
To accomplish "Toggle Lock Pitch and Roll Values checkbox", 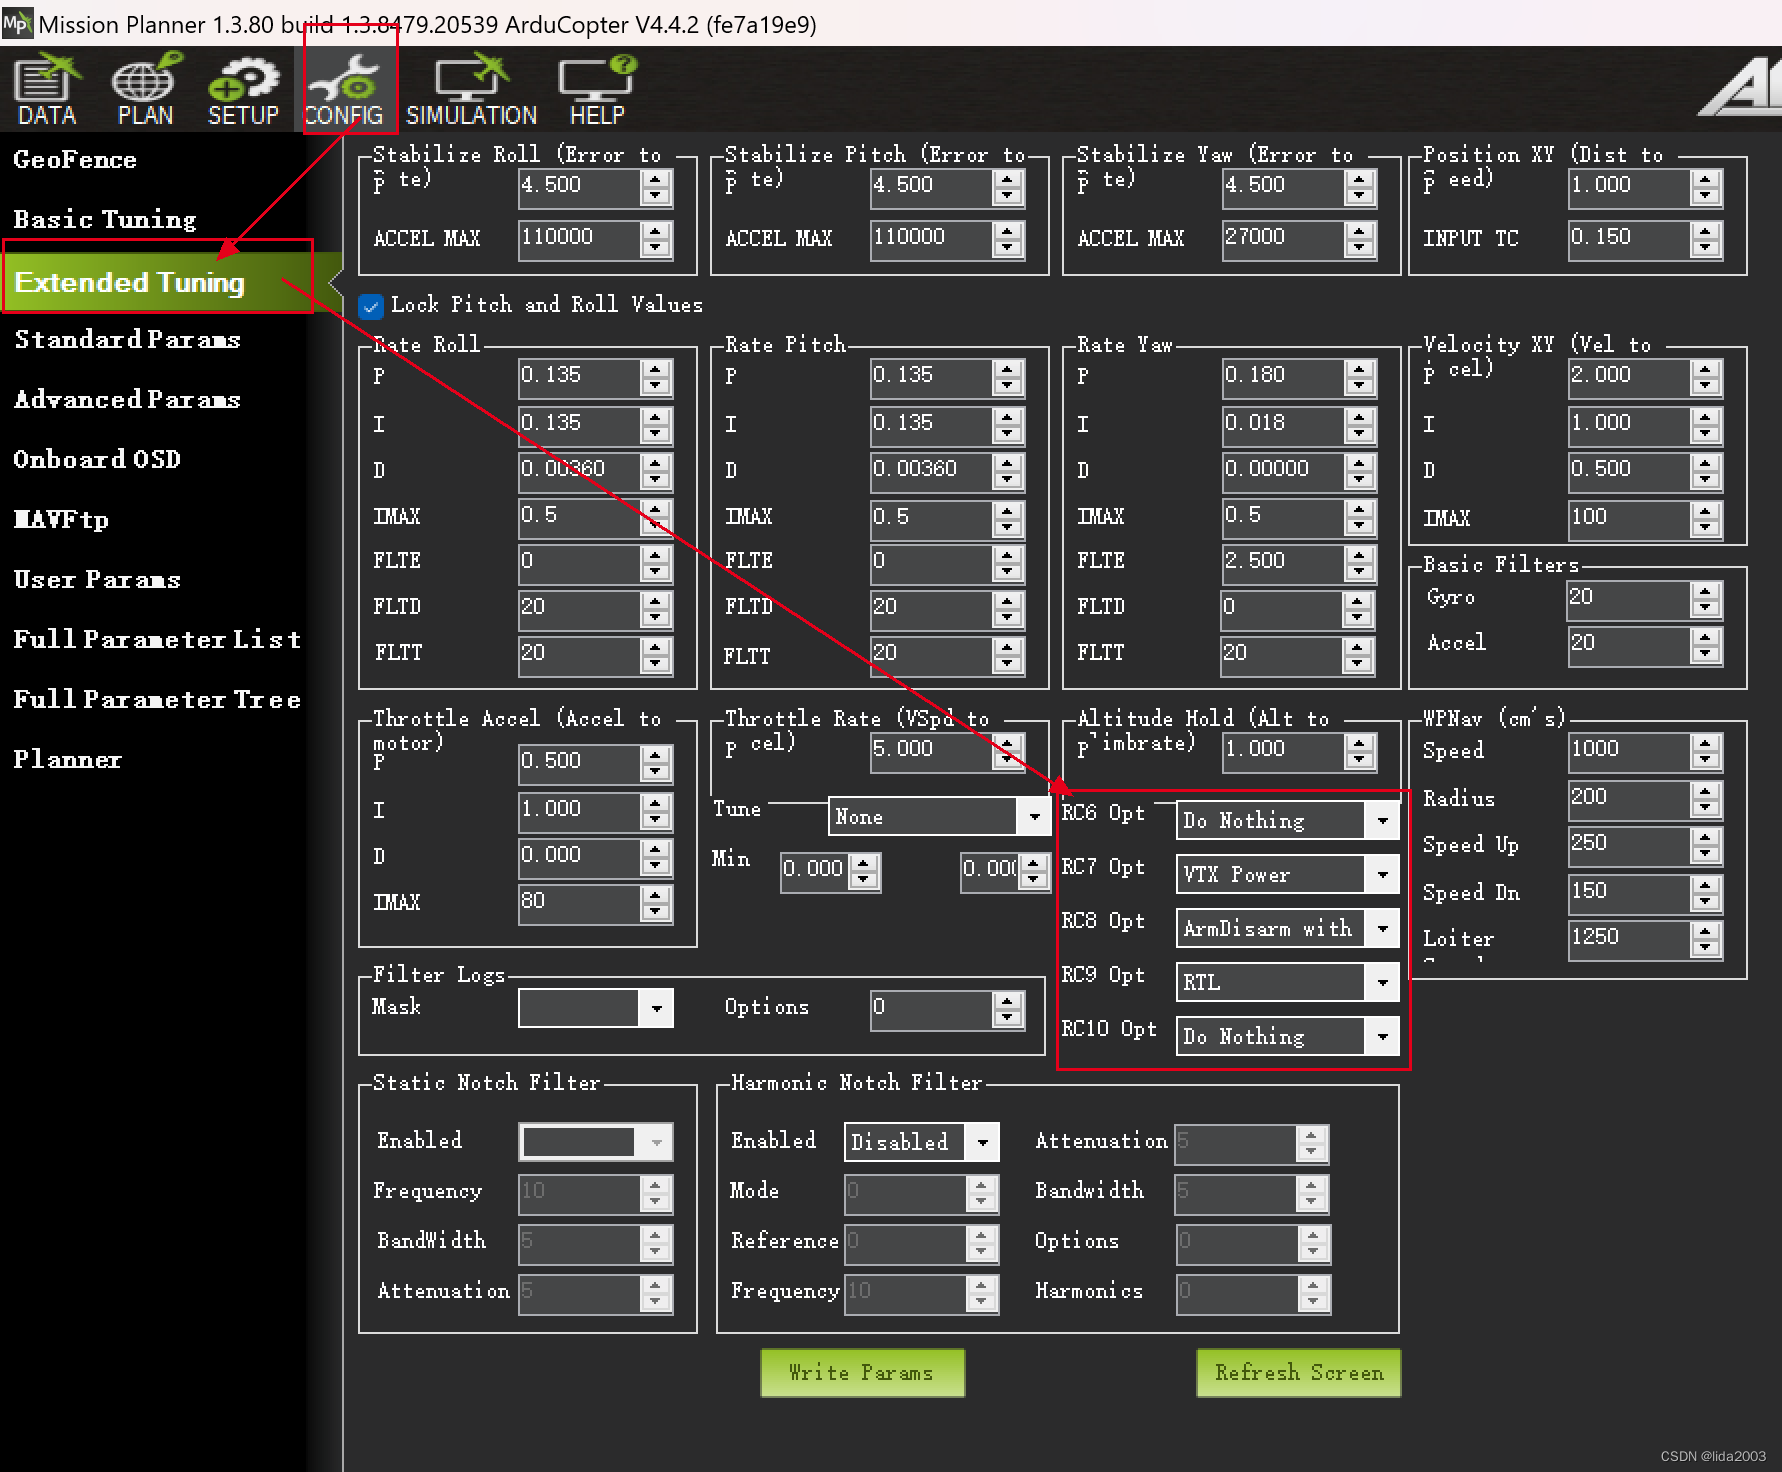I will point(371,306).
